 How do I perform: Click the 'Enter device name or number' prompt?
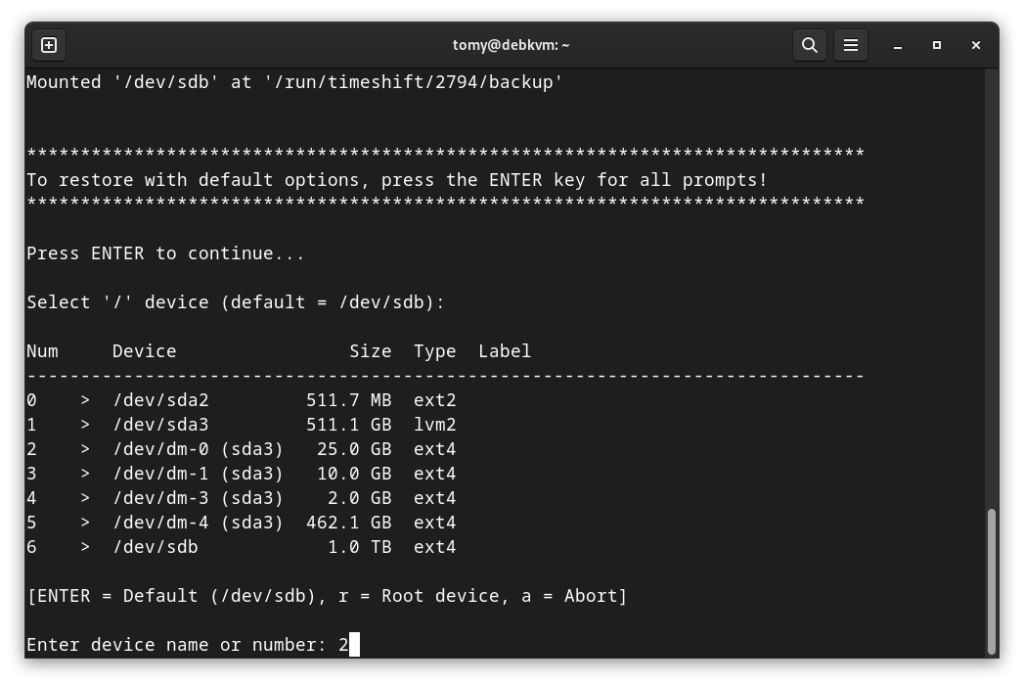tap(176, 645)
